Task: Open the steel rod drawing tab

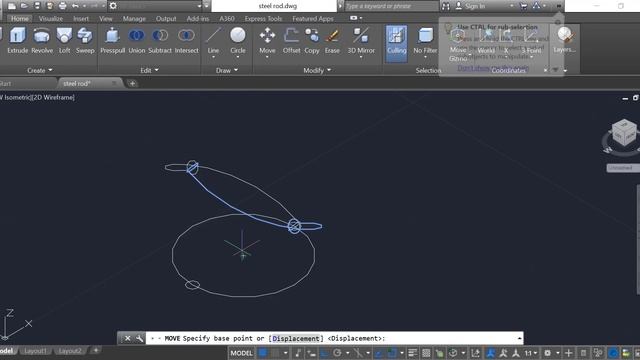Action: click(x=77, y=83)
